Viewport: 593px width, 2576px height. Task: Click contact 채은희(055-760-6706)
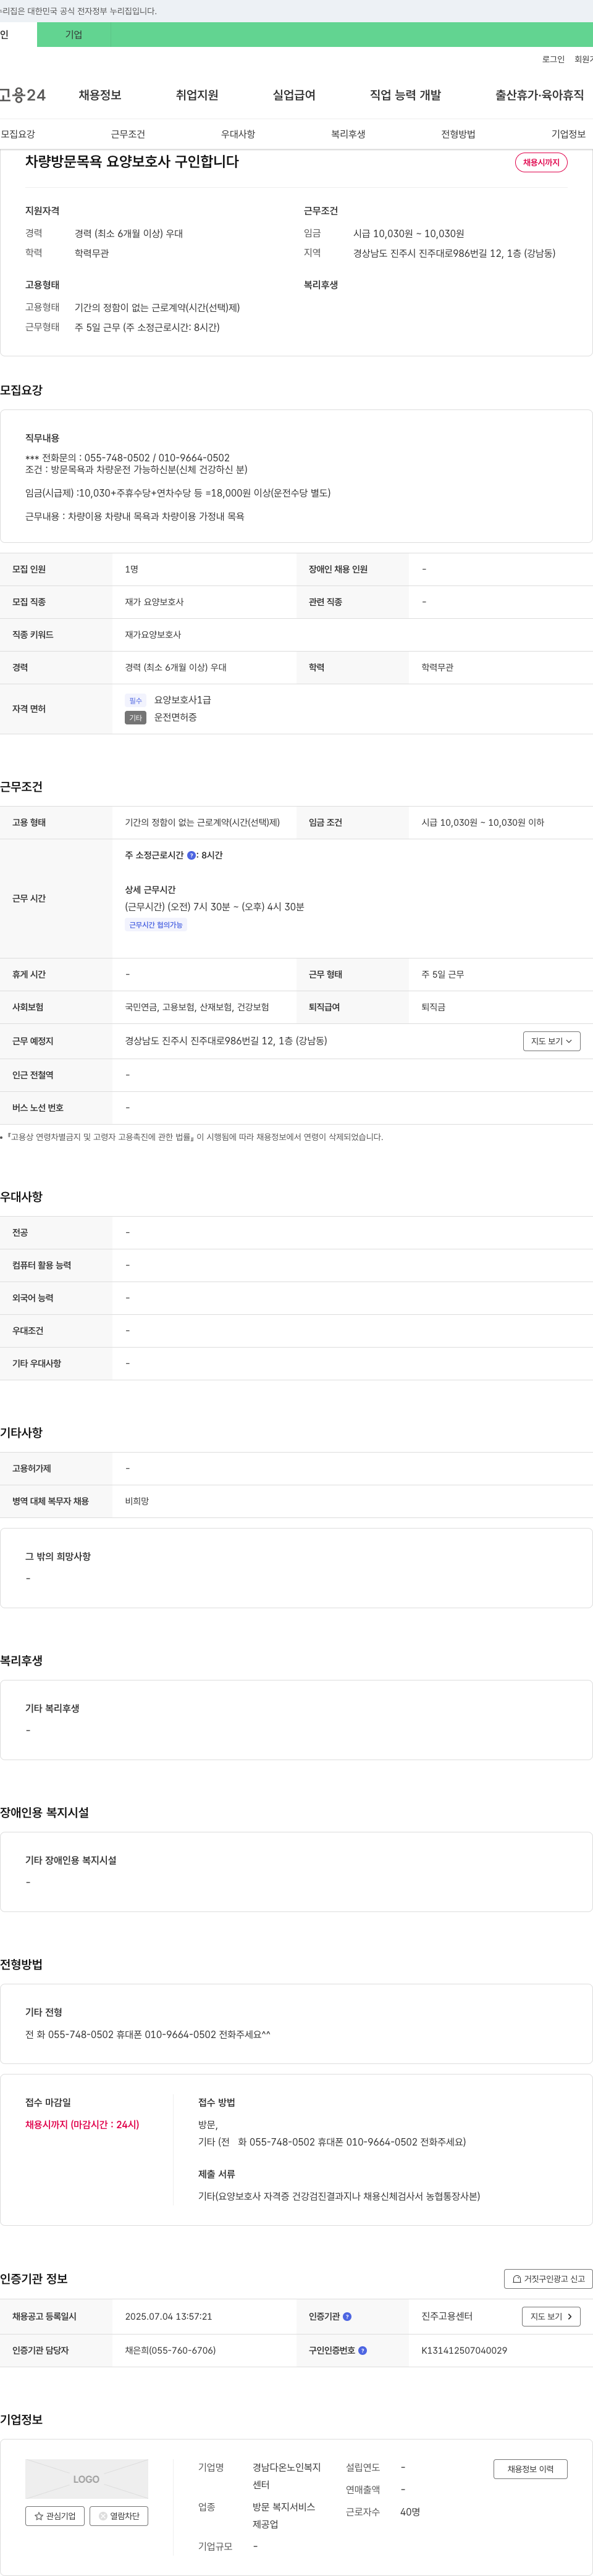pos(170,2350)
